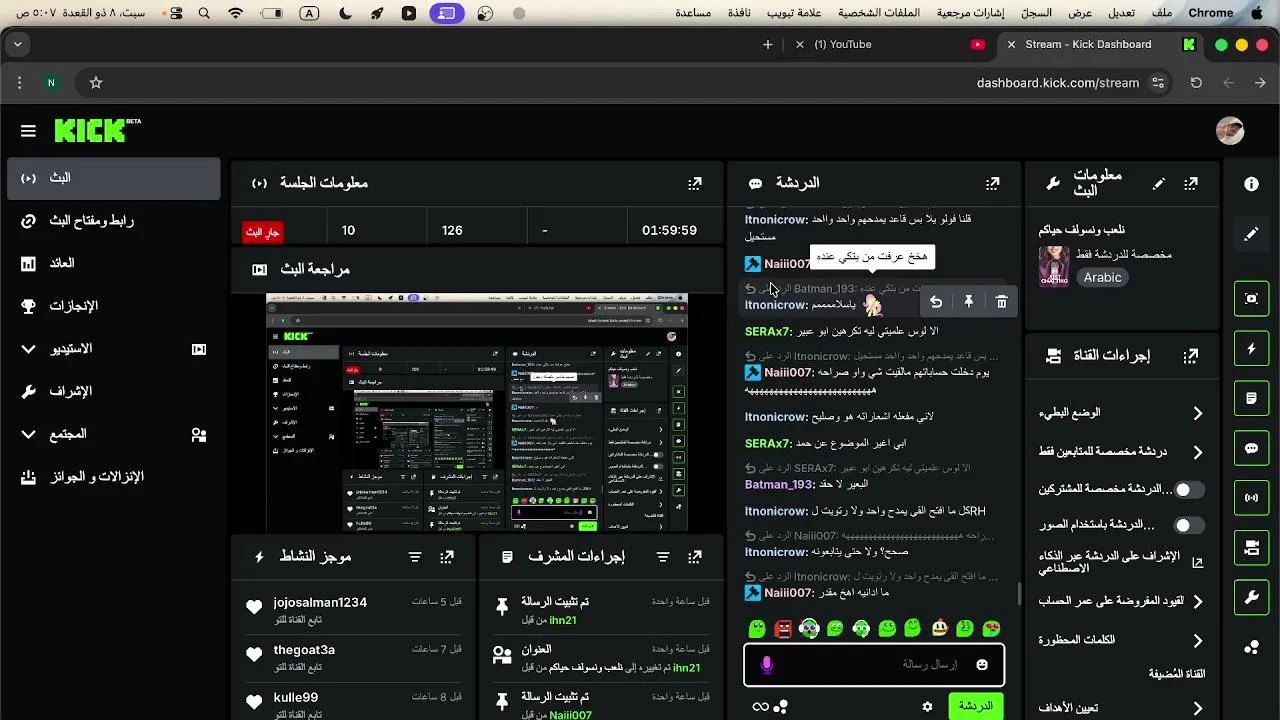This screenshot has width=1280, height=720.
Task: Click the info icon in the right rail
Action: pyautogui.click(x=1251, y=184)
